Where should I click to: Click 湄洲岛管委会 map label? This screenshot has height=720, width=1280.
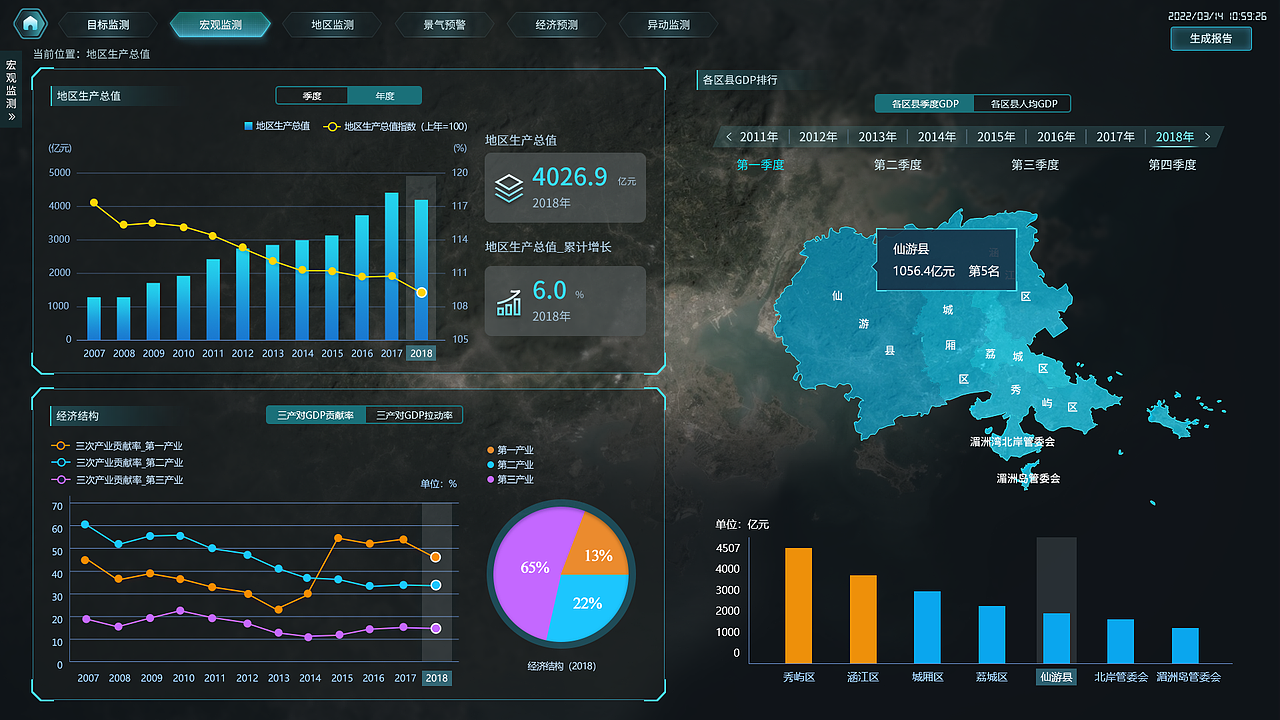1028,478
